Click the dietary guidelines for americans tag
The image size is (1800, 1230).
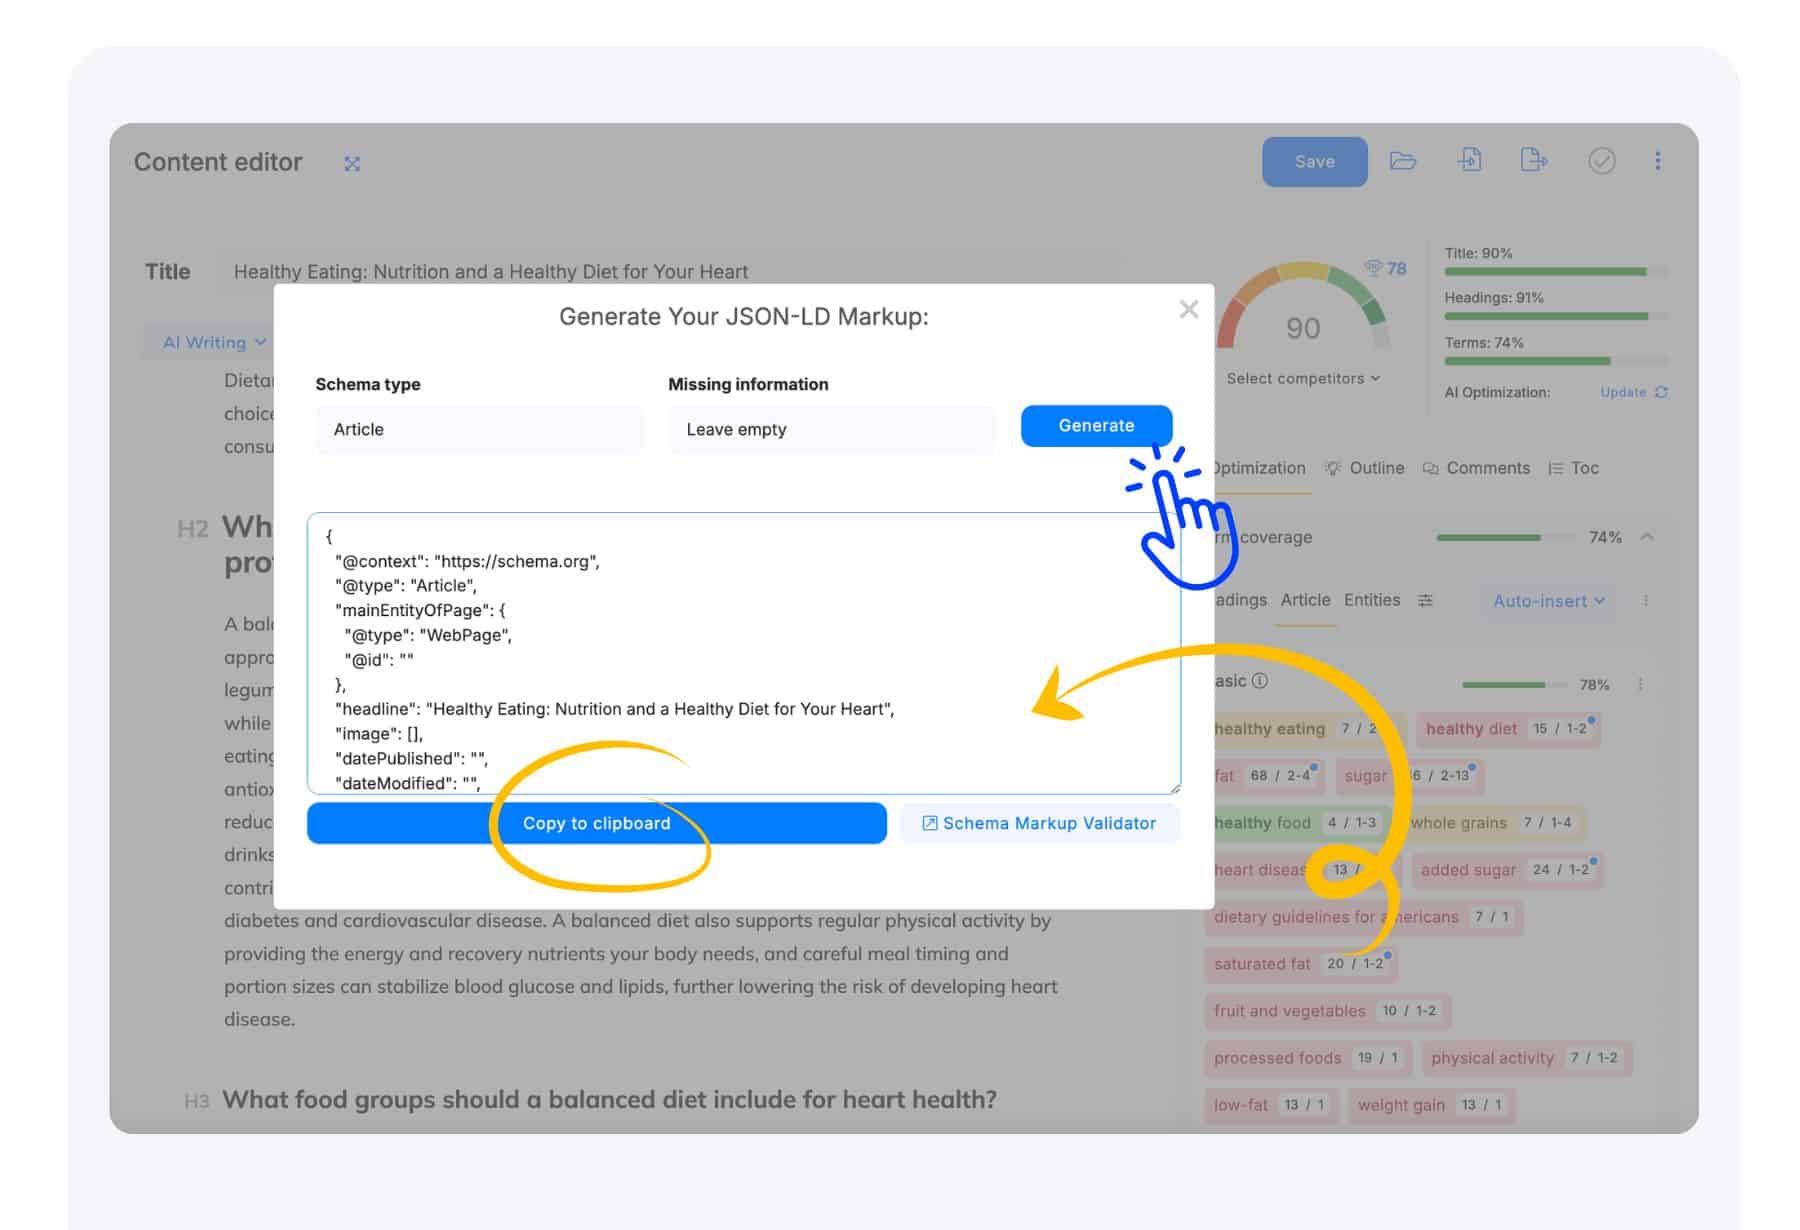[1364, 917]
